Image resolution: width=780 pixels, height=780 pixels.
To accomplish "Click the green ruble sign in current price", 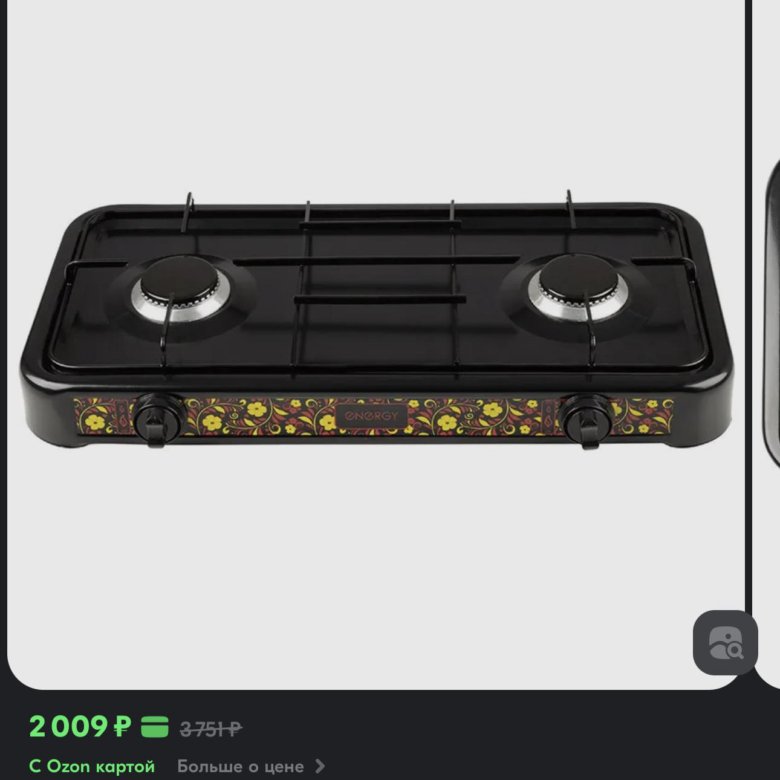I will click(122, 727).
